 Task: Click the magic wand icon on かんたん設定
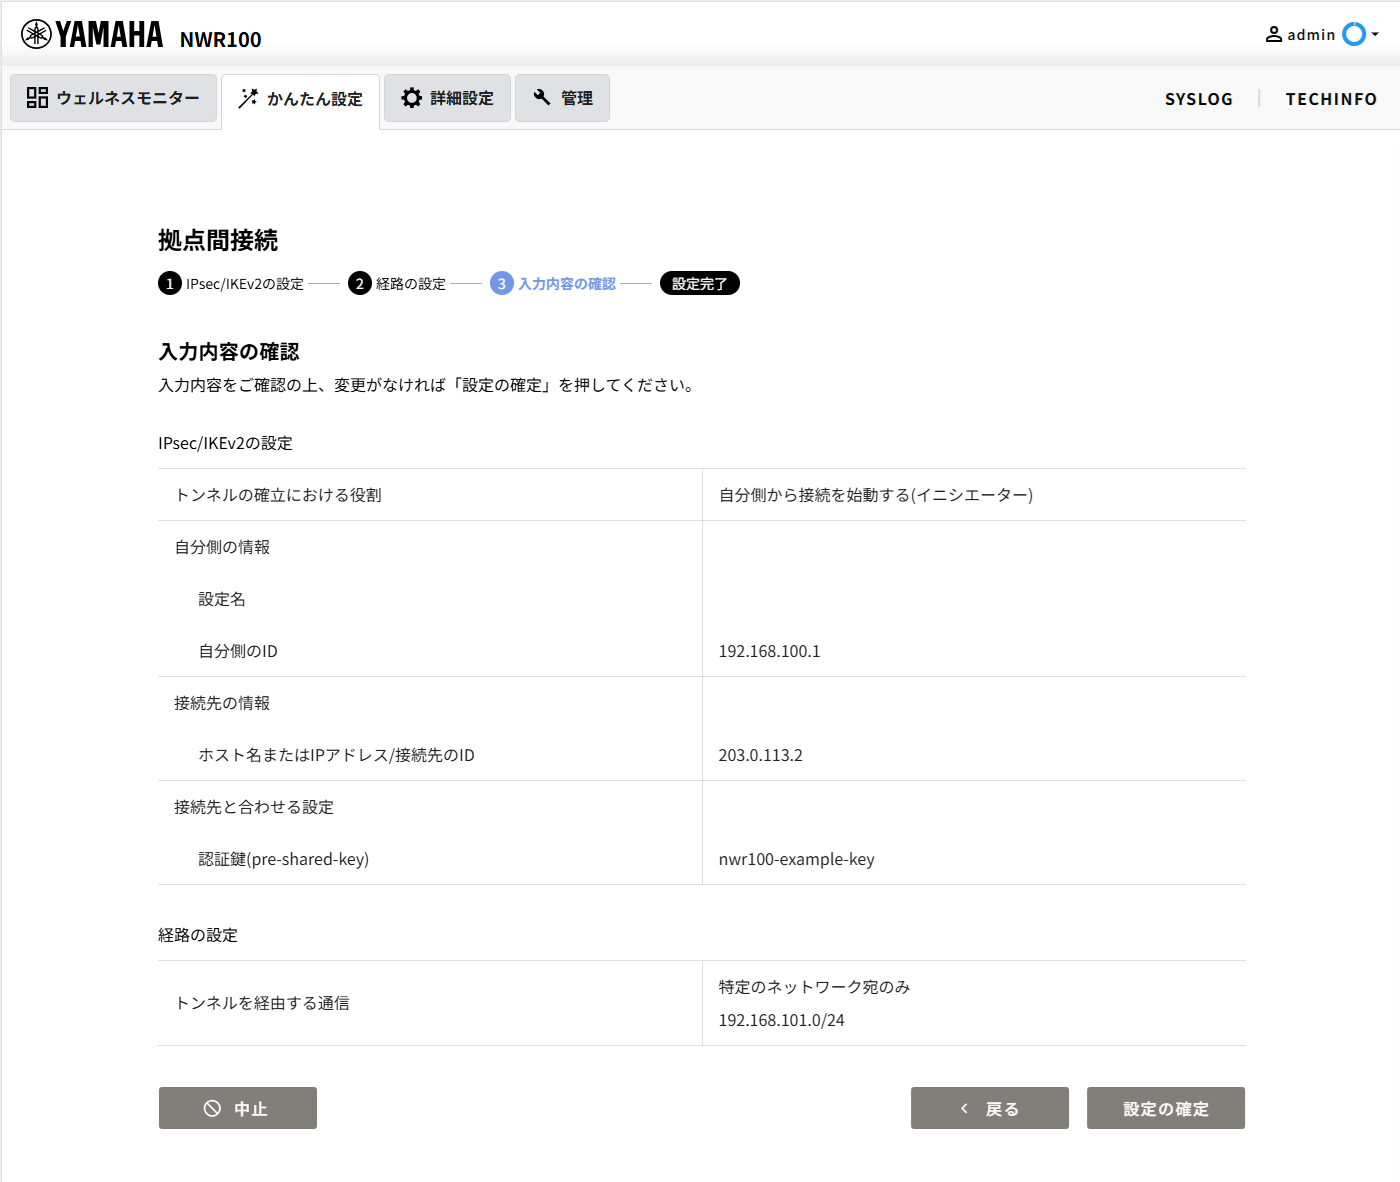click(248, 98)
